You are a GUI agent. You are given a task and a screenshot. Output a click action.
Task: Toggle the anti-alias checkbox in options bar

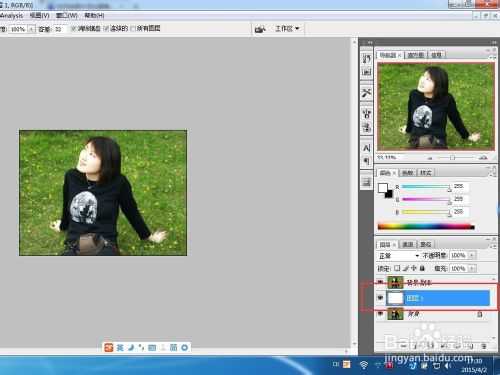point(74,29)
